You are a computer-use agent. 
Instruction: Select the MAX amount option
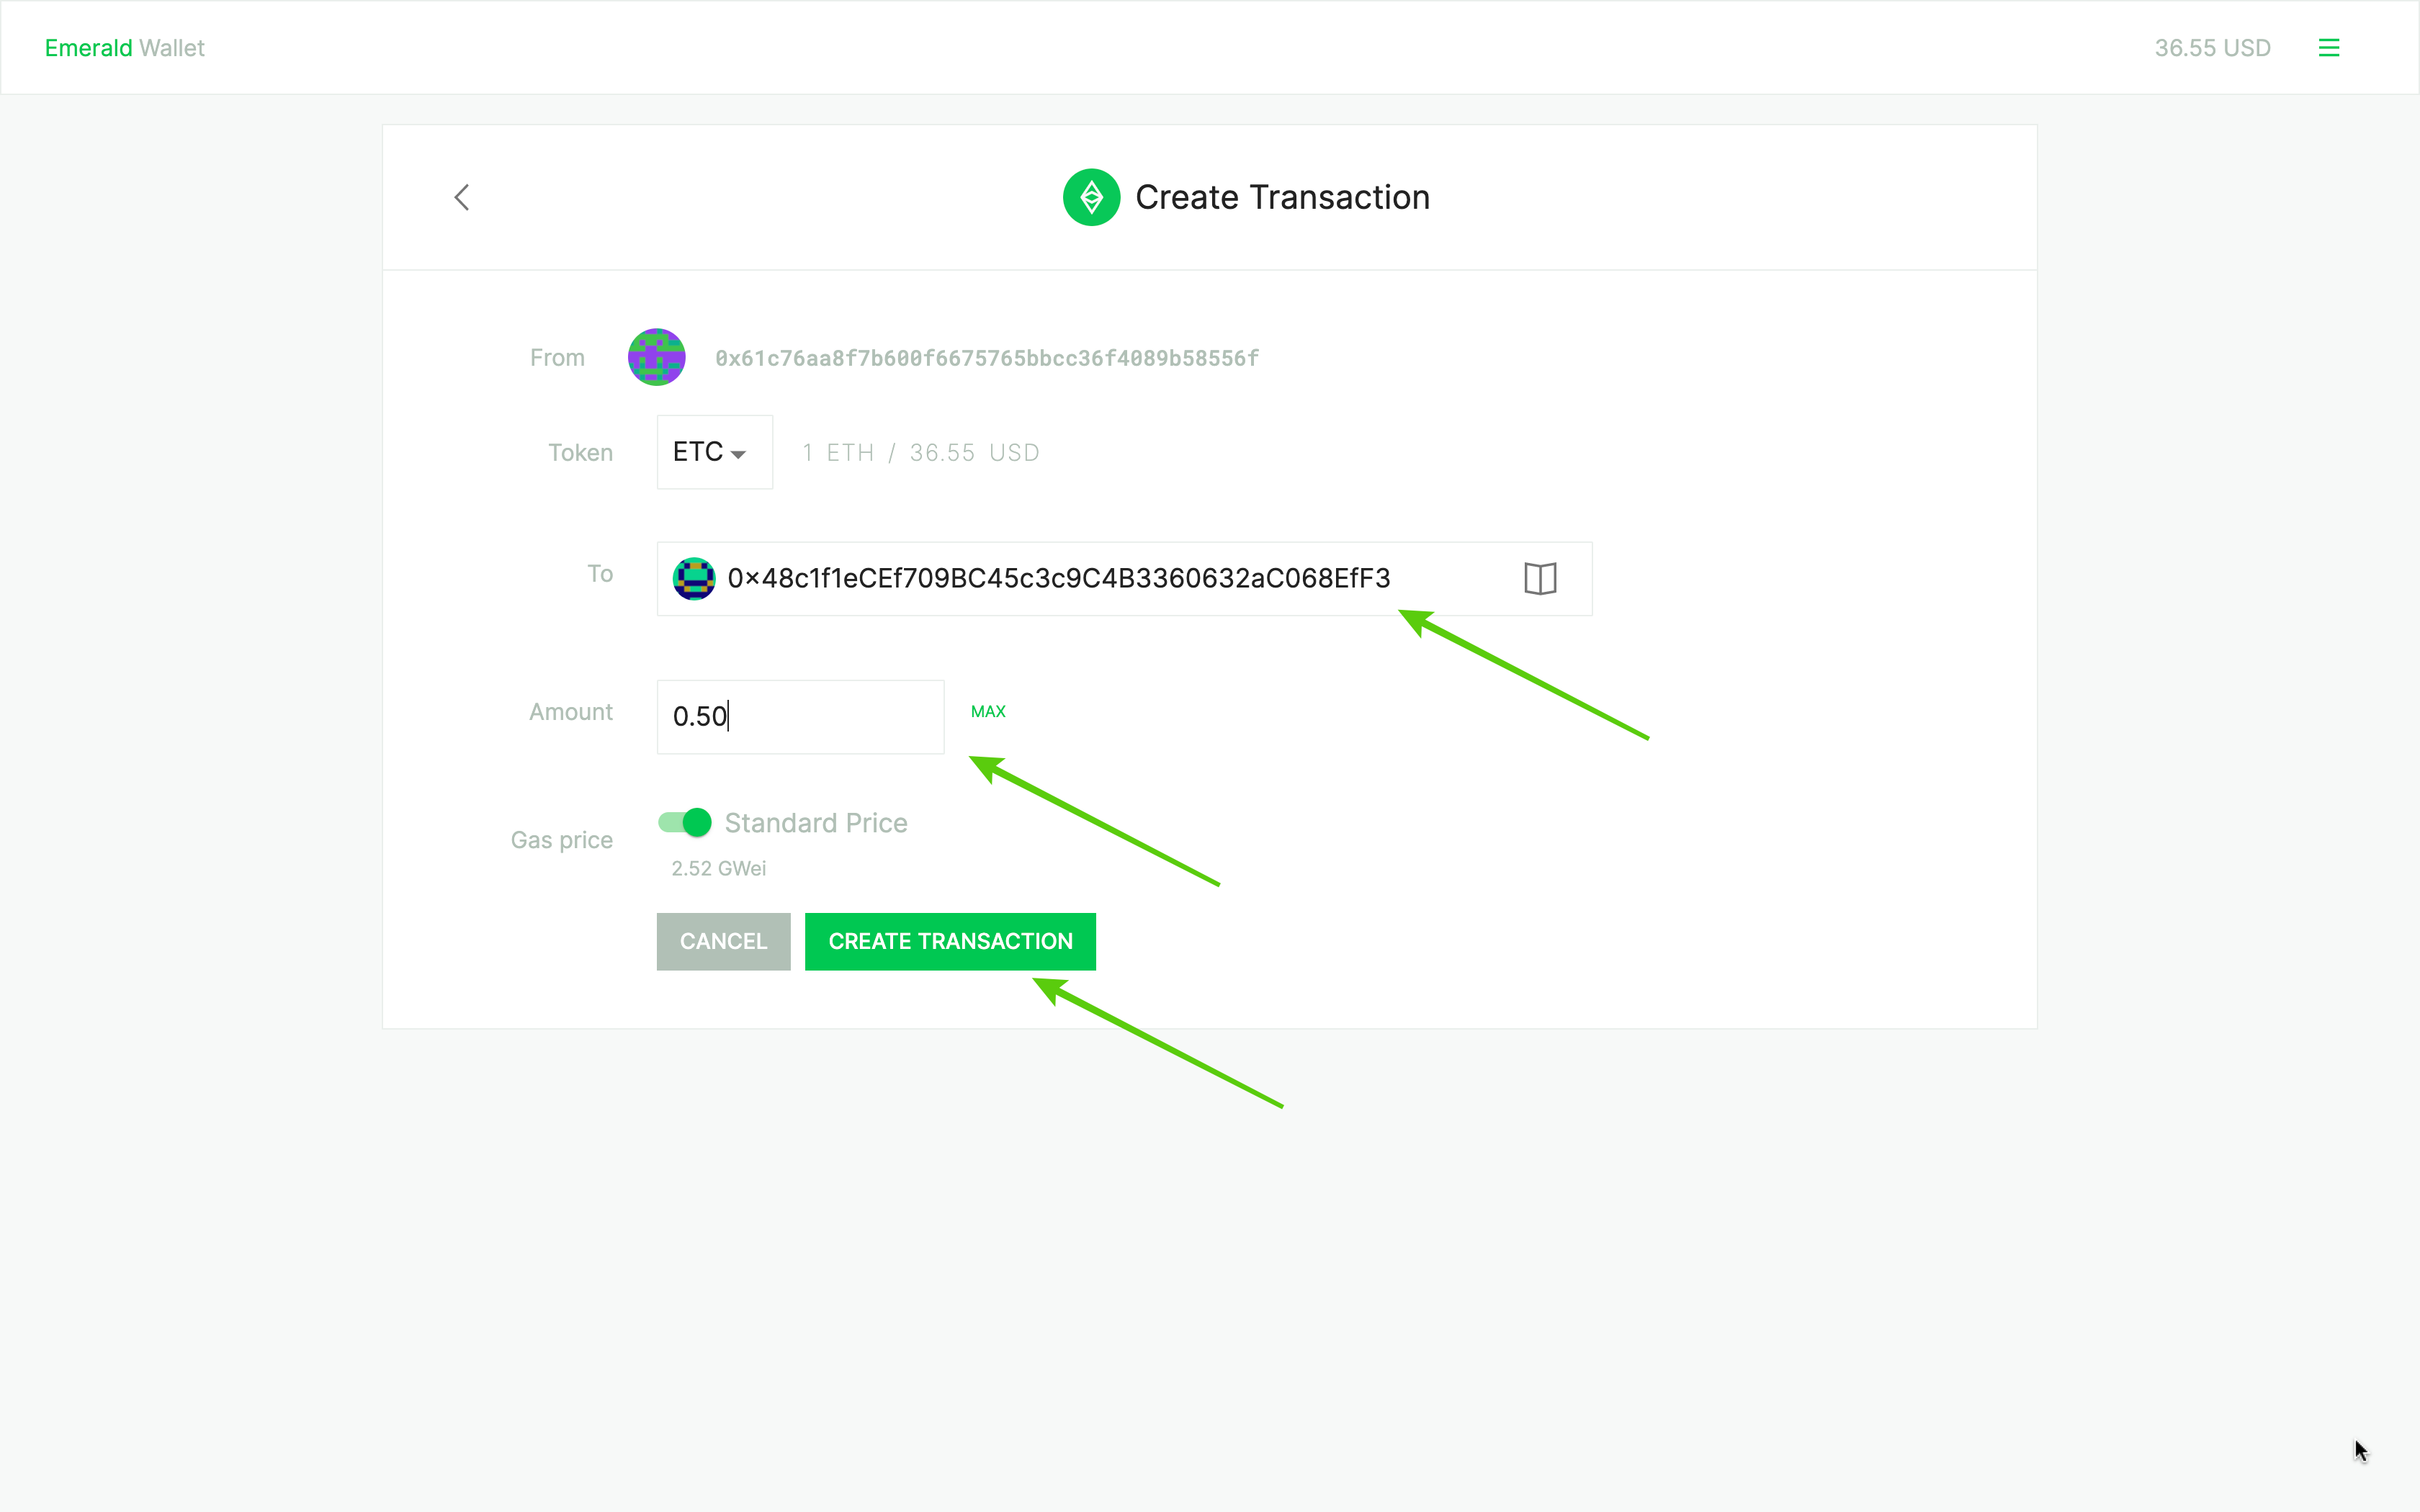(986, 711)
